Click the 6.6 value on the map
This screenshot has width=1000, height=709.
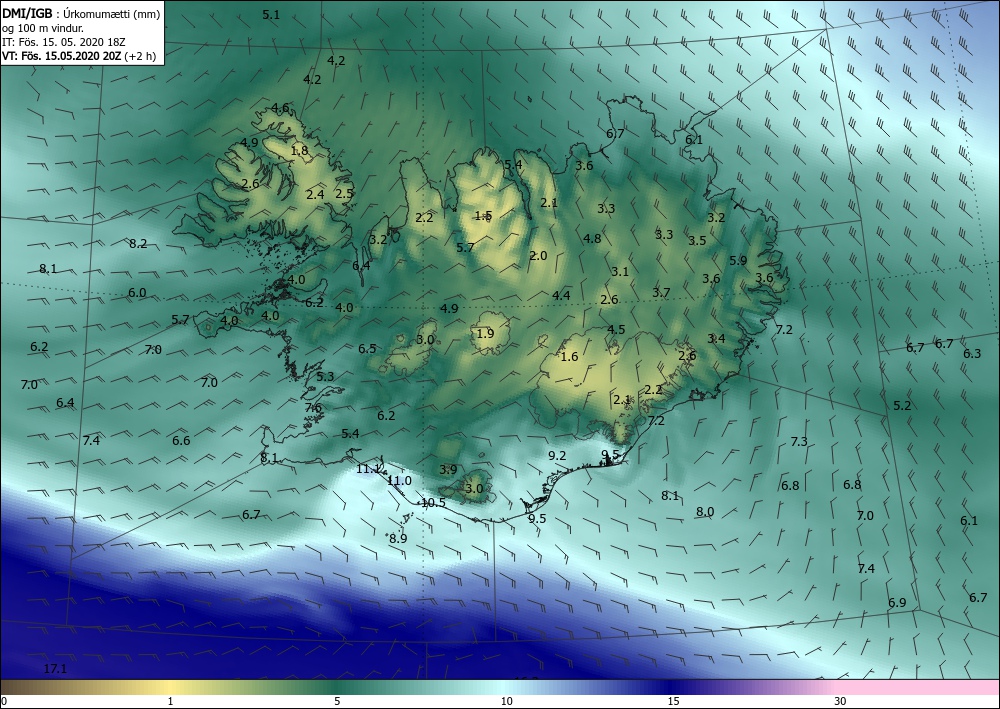click(x=181, y=440)
